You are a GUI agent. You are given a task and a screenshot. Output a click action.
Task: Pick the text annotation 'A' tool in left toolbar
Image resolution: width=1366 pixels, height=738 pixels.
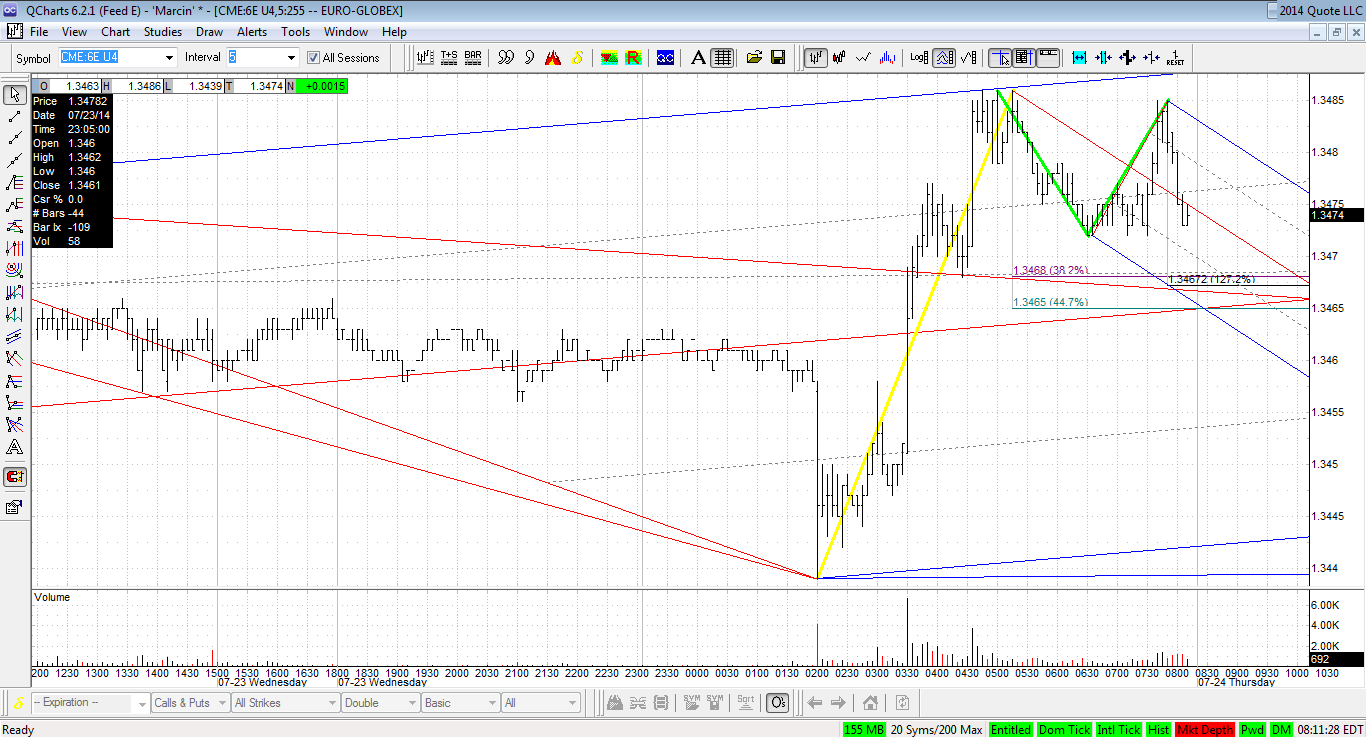[15, 447]
